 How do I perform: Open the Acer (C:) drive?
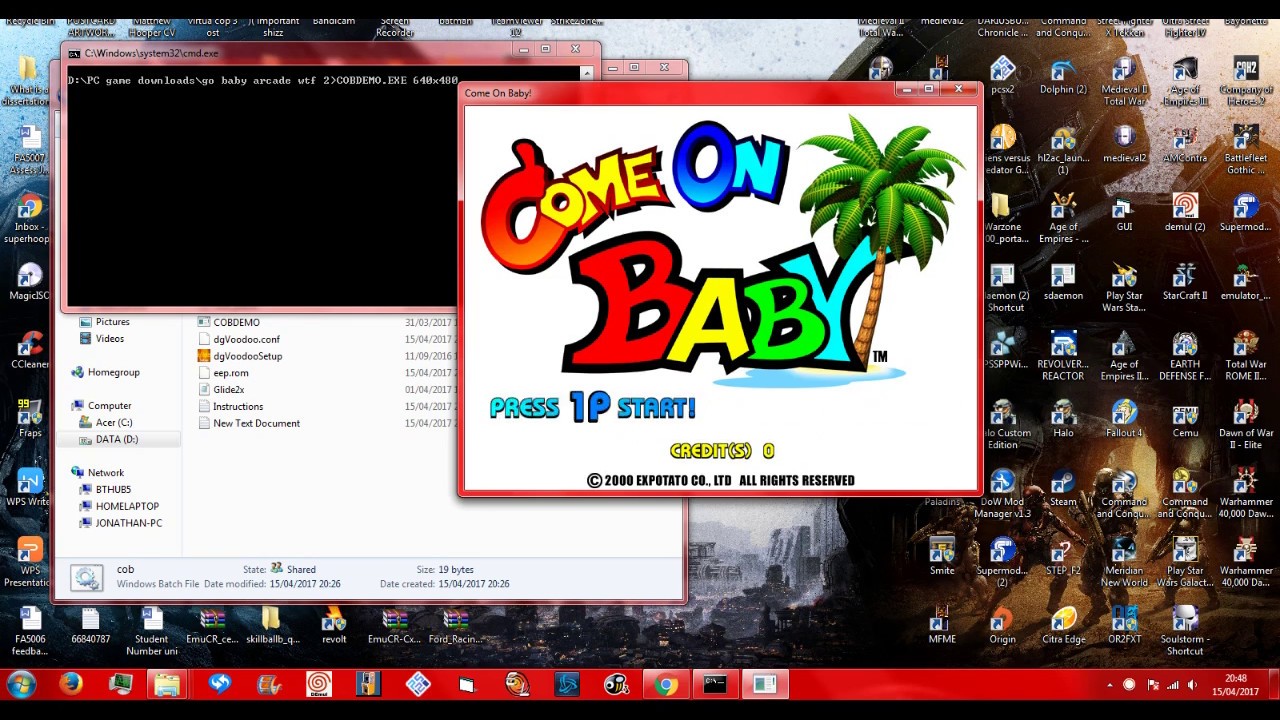tap(105, 423)
